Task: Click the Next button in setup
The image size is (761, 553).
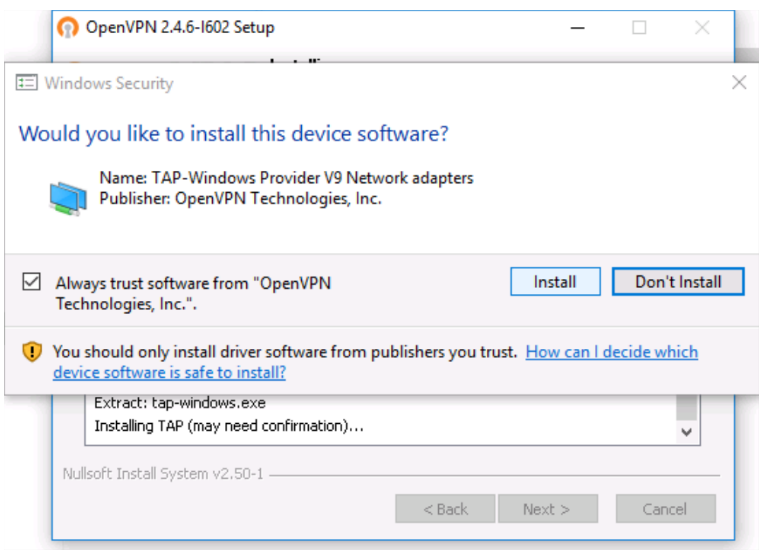Action: click(546, 509)
